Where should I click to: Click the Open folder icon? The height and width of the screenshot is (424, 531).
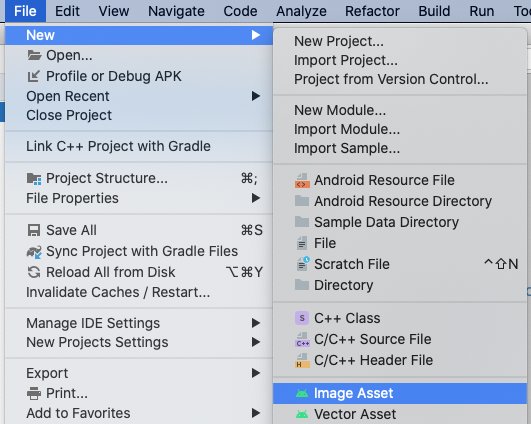coord(34,55)
